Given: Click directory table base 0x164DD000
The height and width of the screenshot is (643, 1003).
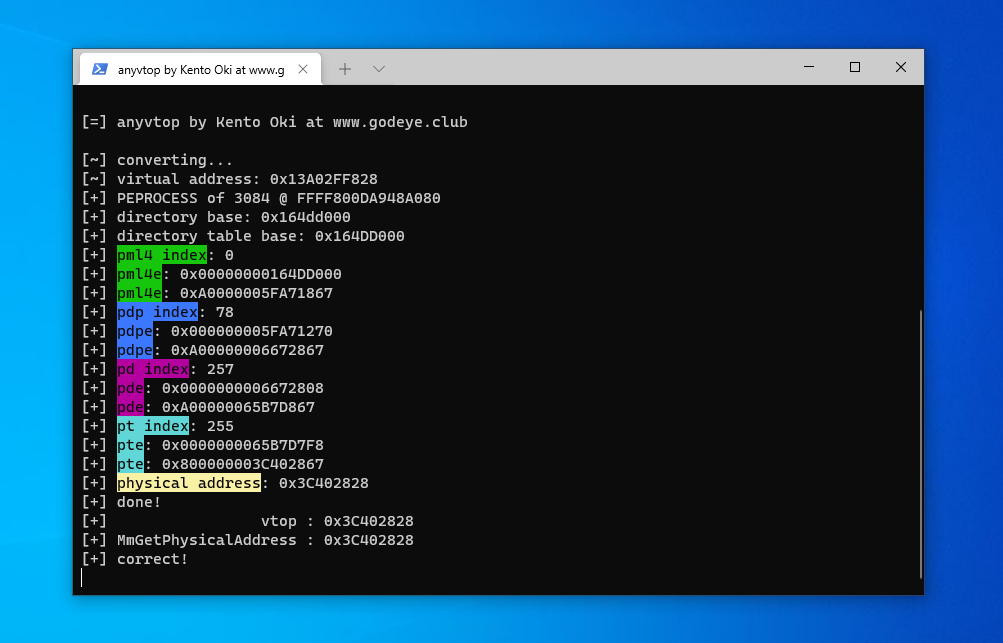Looking at the screenshot, I should point(359,236).
